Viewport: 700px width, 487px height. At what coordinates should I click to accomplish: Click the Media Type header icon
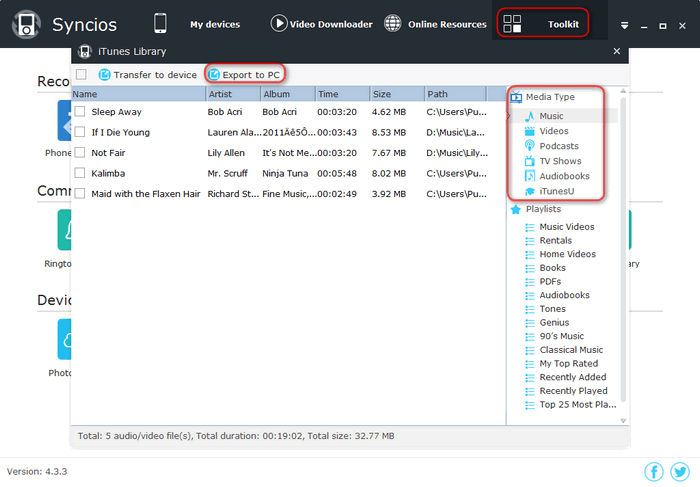click(516, 97)
